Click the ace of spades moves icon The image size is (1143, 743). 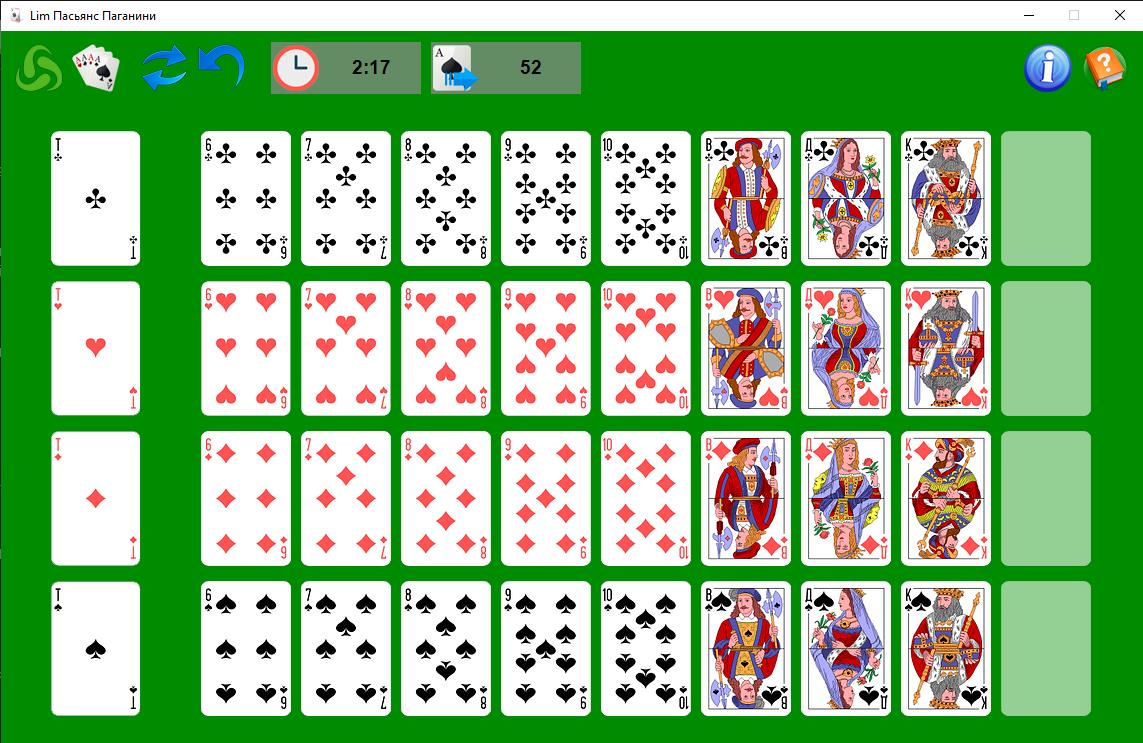[454, 68]
